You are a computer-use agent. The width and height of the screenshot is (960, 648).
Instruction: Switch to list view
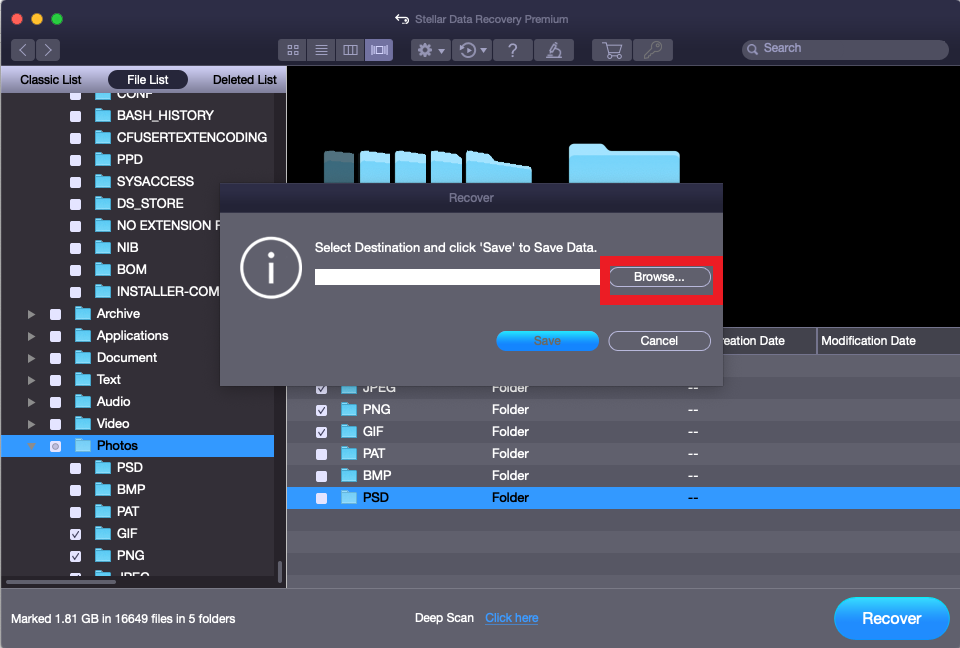point(321,50)
